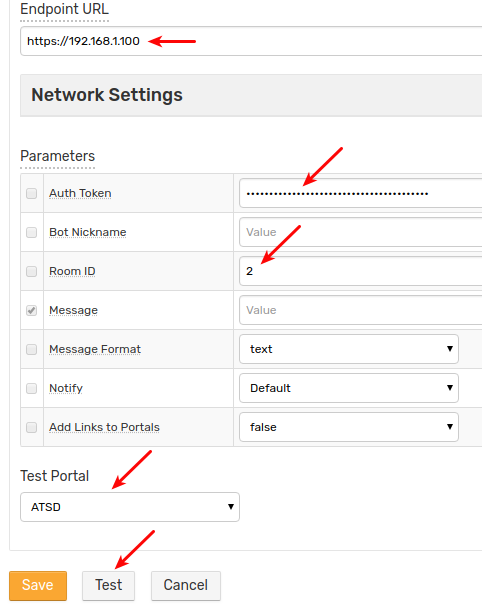
Task: Click the Room ID value field
Action: pyautogui.click(x=360, y=271)
